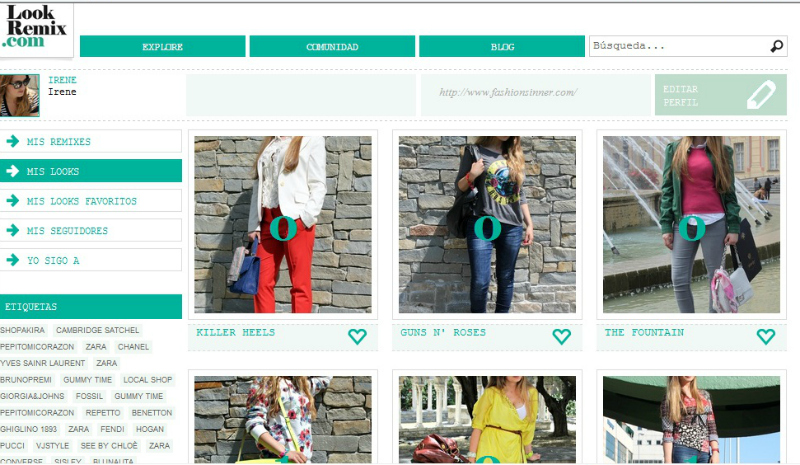Click the heart icon for Guns N' Roses
Viewport: 800px width, 465px height.
pos(561,336)
